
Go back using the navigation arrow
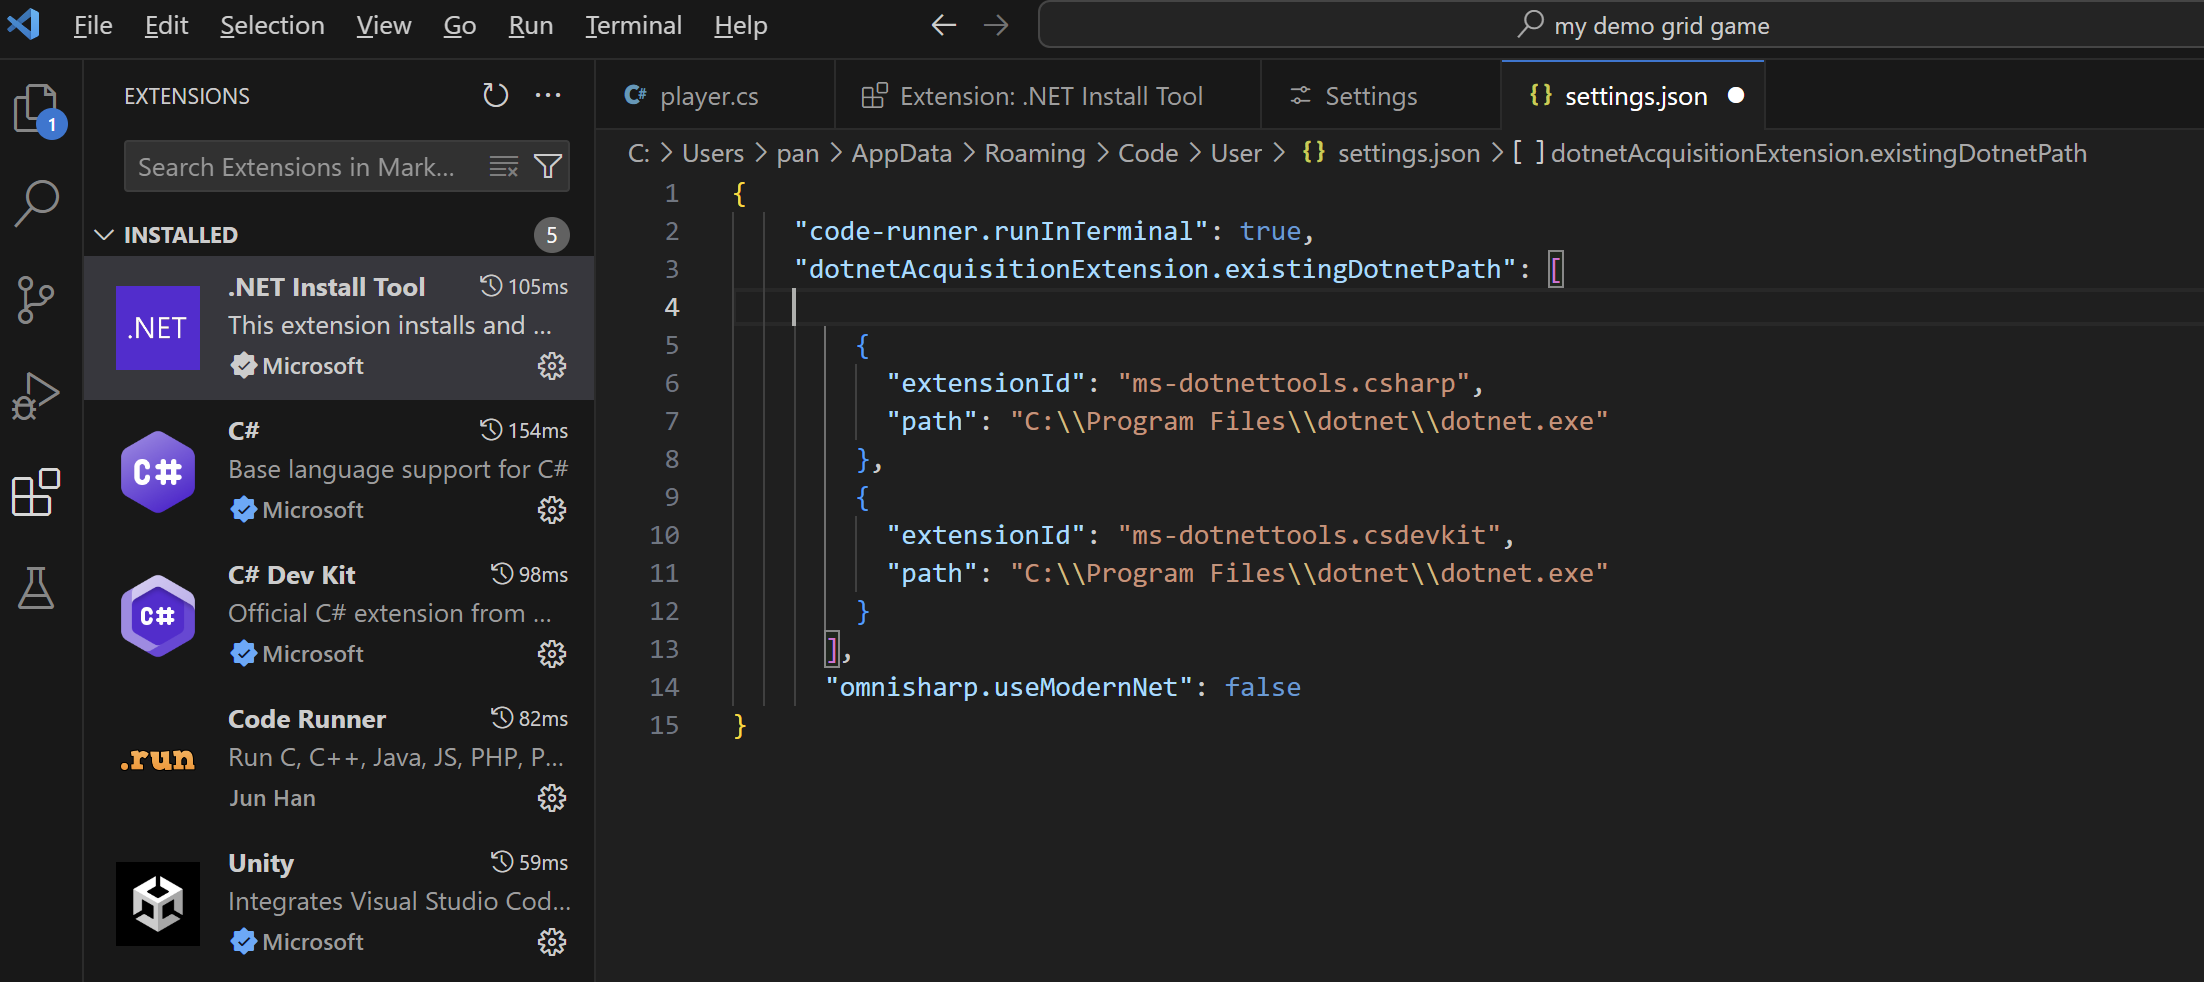943,25
